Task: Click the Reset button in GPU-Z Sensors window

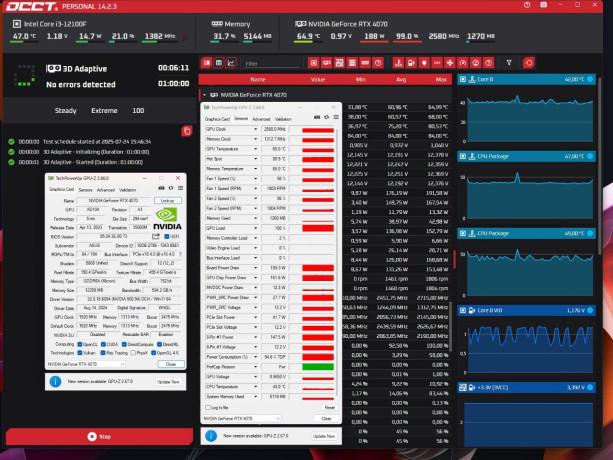Action: [330, 408]
